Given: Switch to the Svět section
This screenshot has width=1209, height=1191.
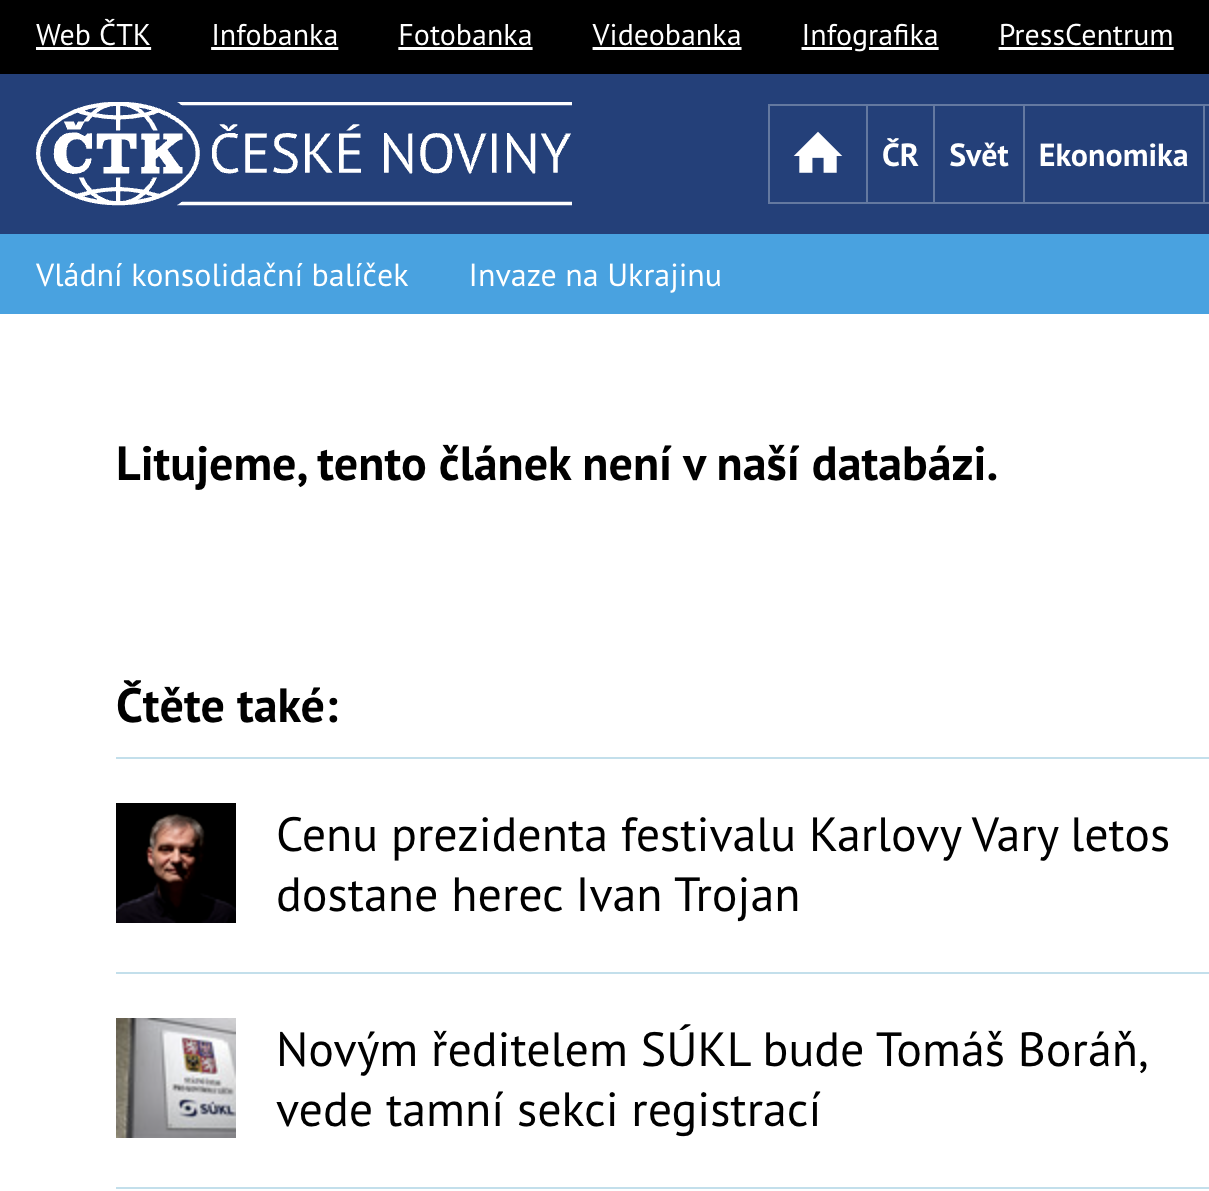Looking at the screenshot, I should 979,155.
